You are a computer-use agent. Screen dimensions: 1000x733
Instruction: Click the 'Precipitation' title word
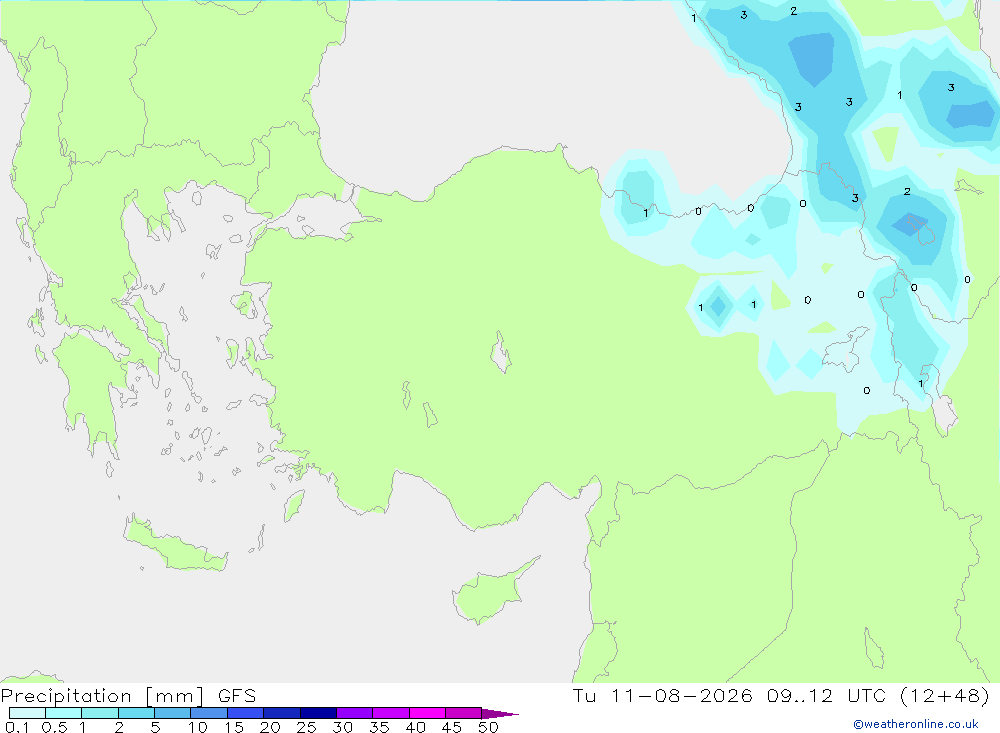click(x=66, y=696)
